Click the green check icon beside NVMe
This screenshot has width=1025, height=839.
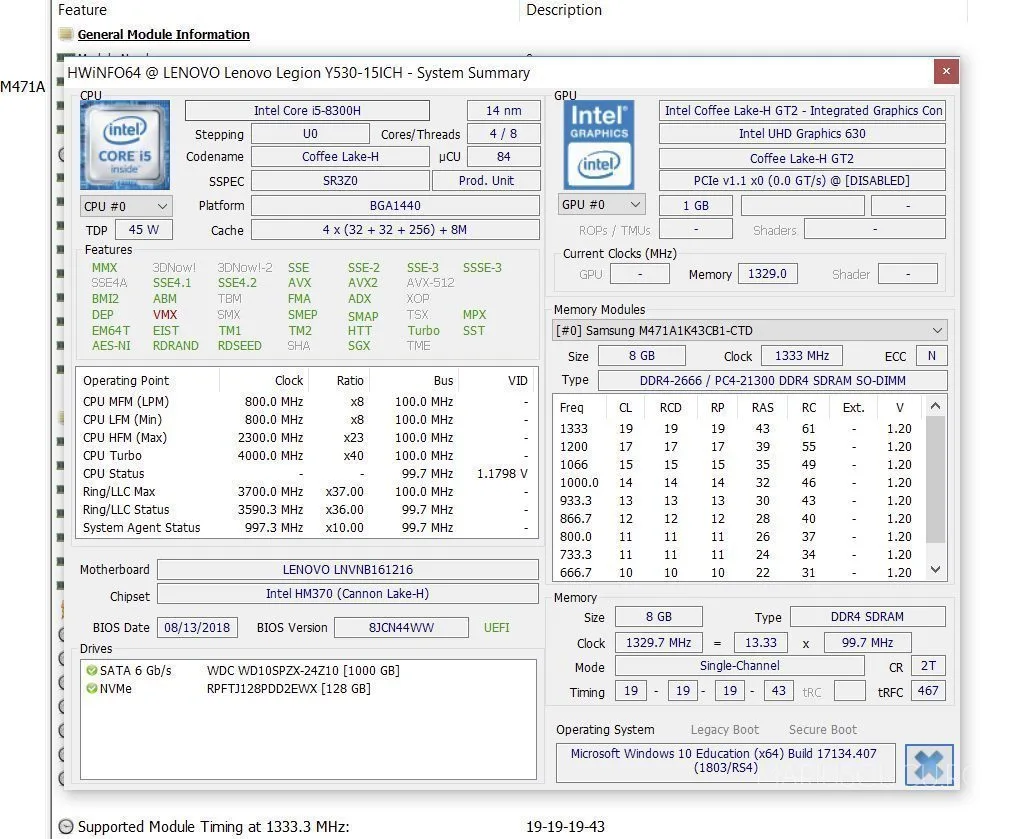pyautogui.click(x=92, y=689)
